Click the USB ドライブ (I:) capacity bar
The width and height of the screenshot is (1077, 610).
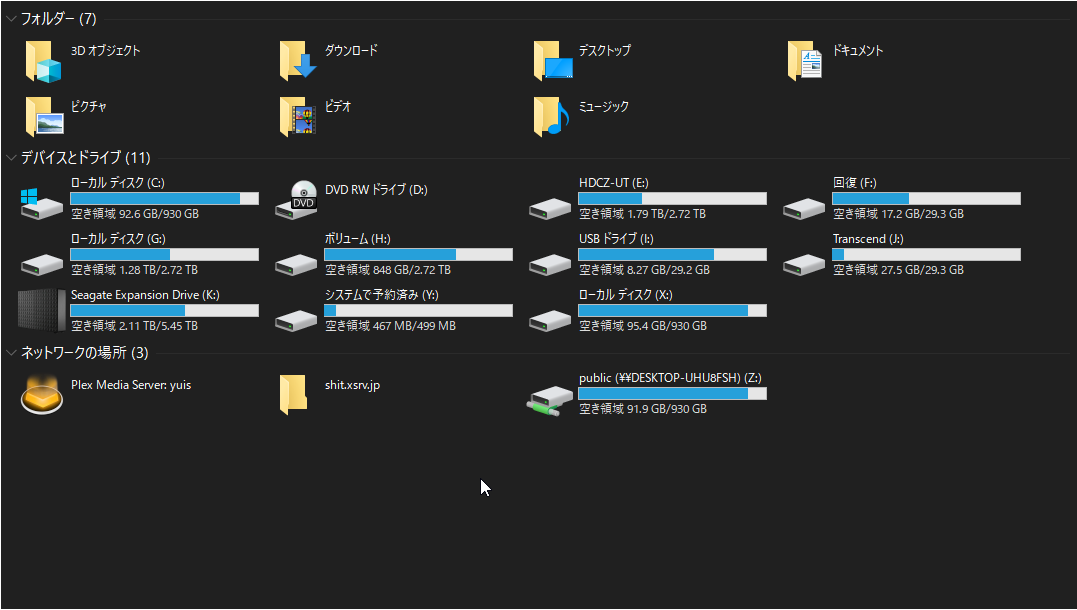(672, 255)
